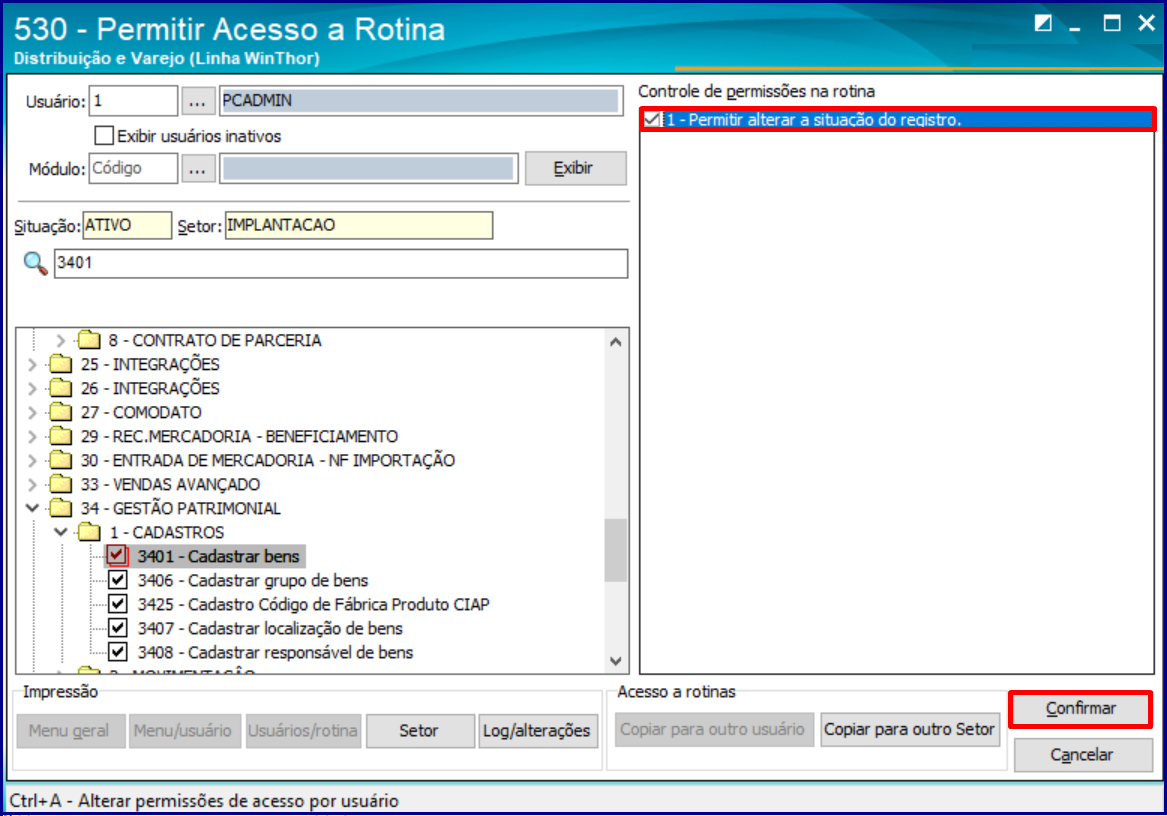The height and width of the screenshot is (816, 1167).
Task: Click the tree scrollbar up arrow
Action: pyautogui.click(x=616, y=342)
